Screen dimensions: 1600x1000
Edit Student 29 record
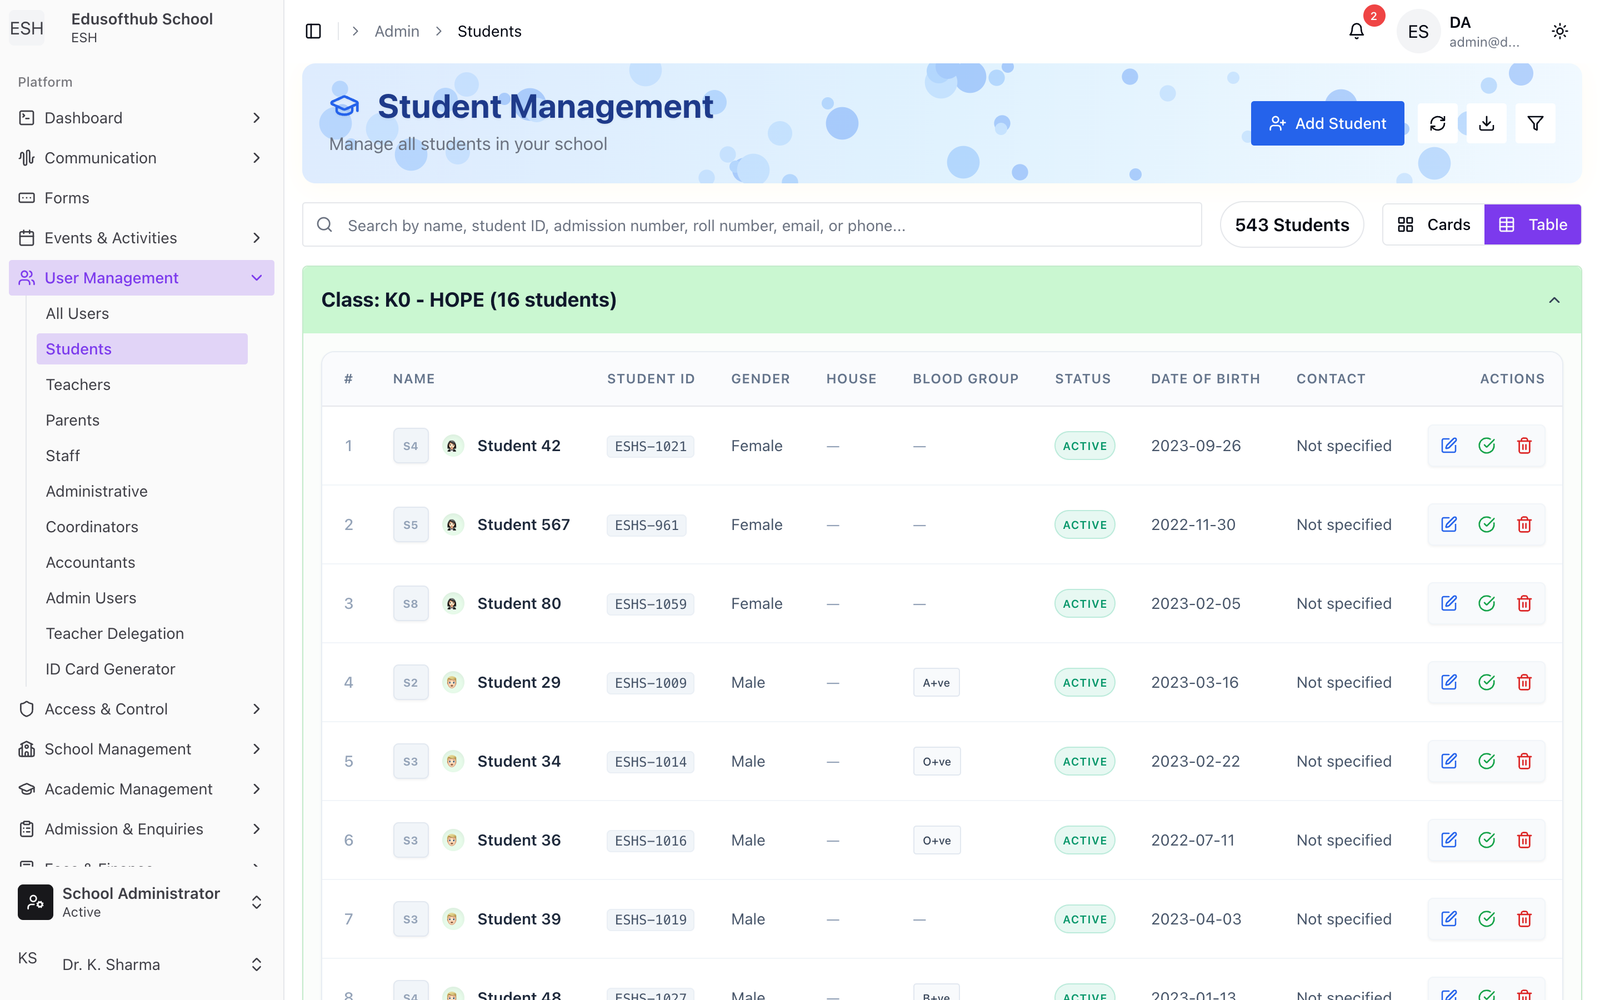tap(1448, 682)
